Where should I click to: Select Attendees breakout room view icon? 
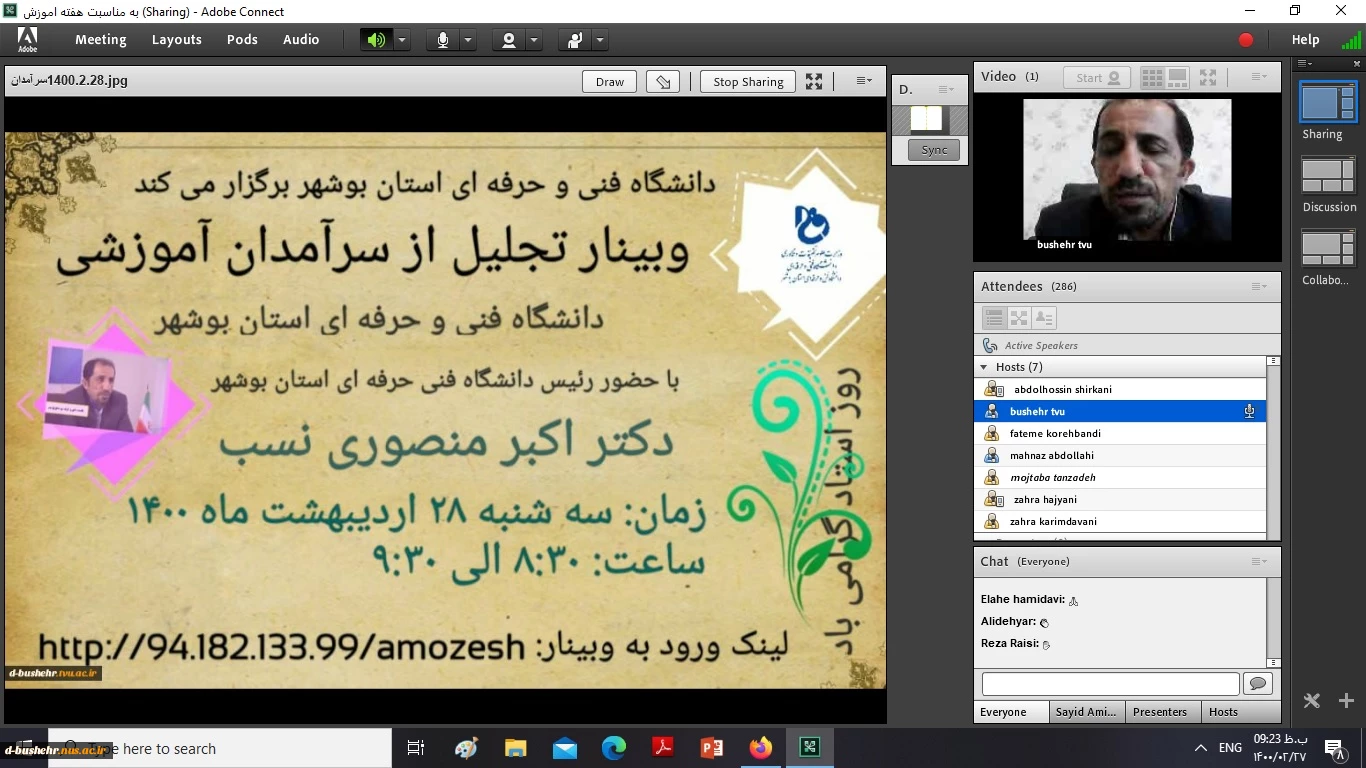[1019, 318]
